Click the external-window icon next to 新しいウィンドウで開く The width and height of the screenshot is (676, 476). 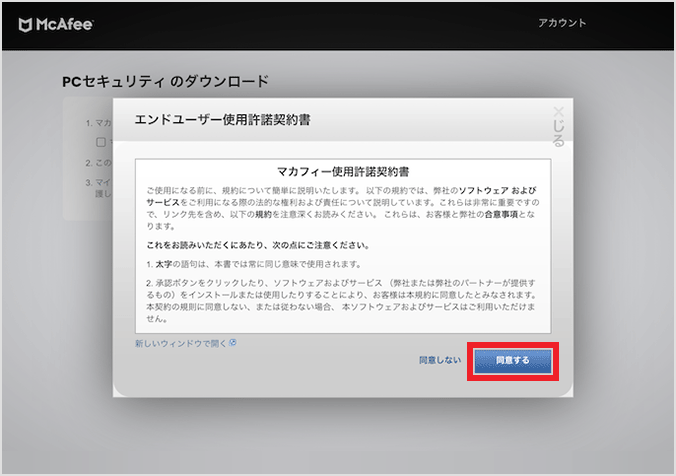[233, 342]
